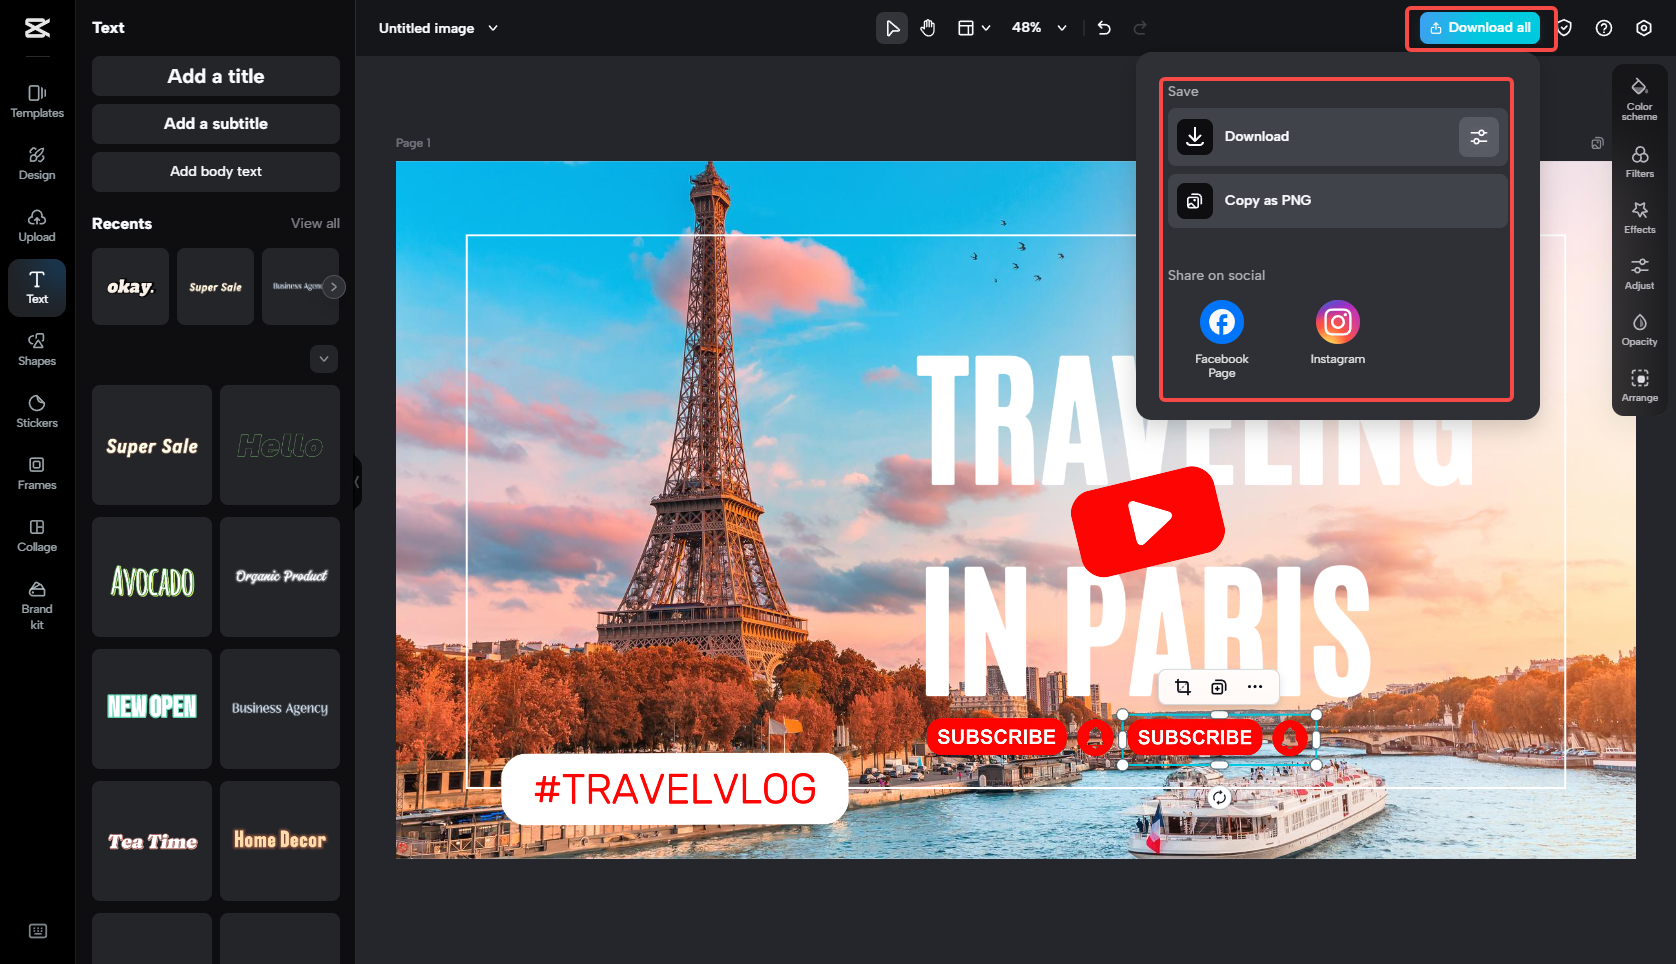The width and height of the screenshot is (1676, 964).
Task: Expand the text presets dropdown chevron
Action: click(324, 359)
